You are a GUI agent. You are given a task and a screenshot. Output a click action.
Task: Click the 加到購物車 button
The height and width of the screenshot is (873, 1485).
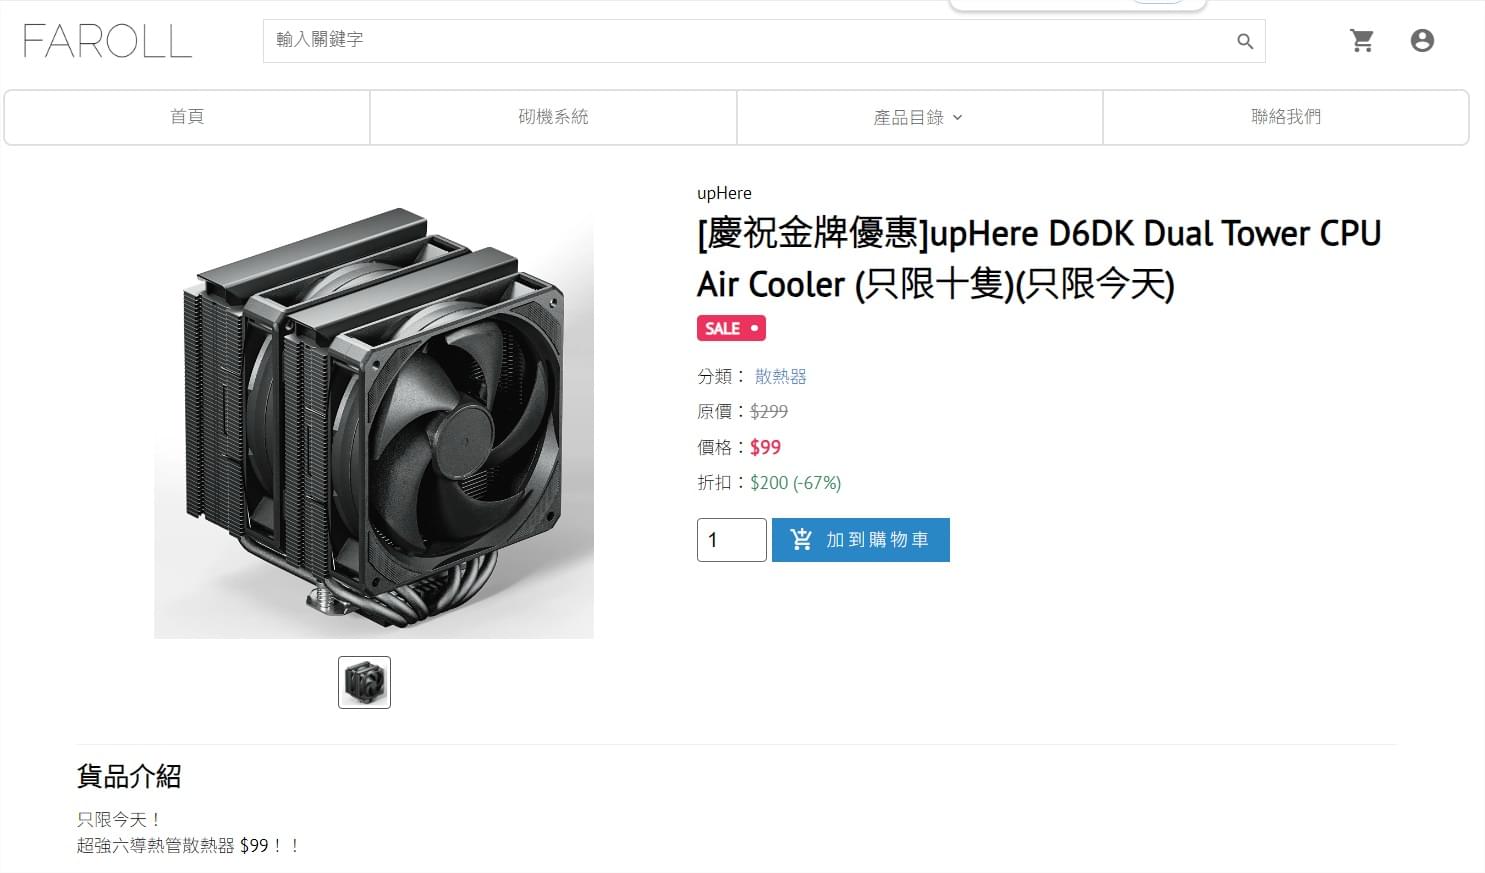tap(861, 540)
